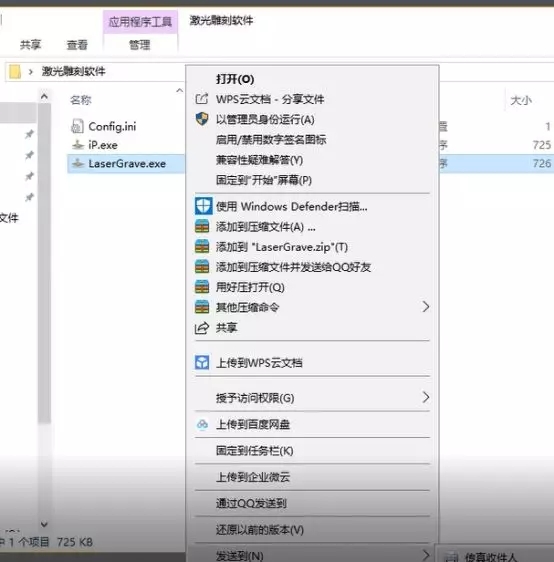
Task: Click the Config.ini file icon
Action: (77, 126)
